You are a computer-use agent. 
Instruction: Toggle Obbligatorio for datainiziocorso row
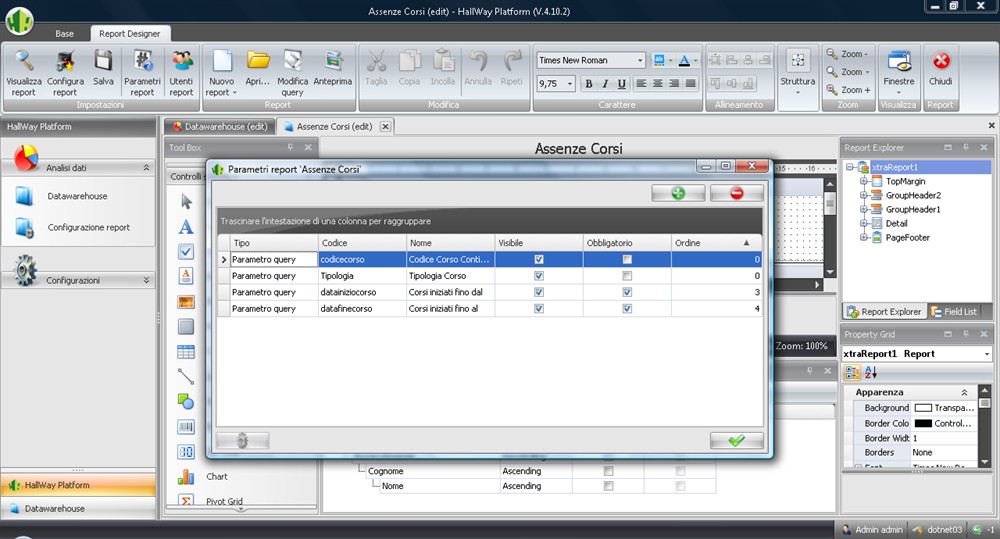(x=627, y=292)
